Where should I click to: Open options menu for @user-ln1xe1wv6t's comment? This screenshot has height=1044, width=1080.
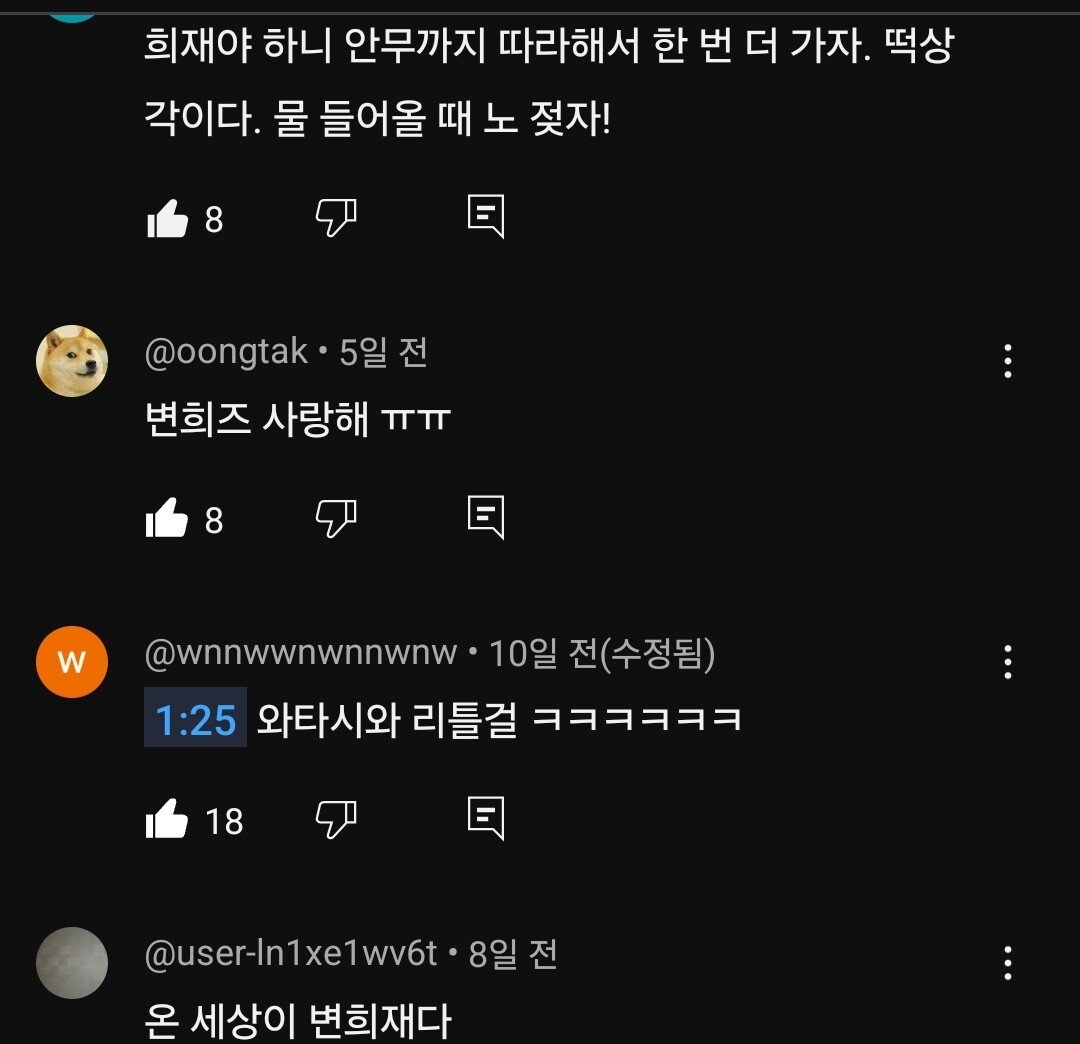click(x=1008, y=963)
